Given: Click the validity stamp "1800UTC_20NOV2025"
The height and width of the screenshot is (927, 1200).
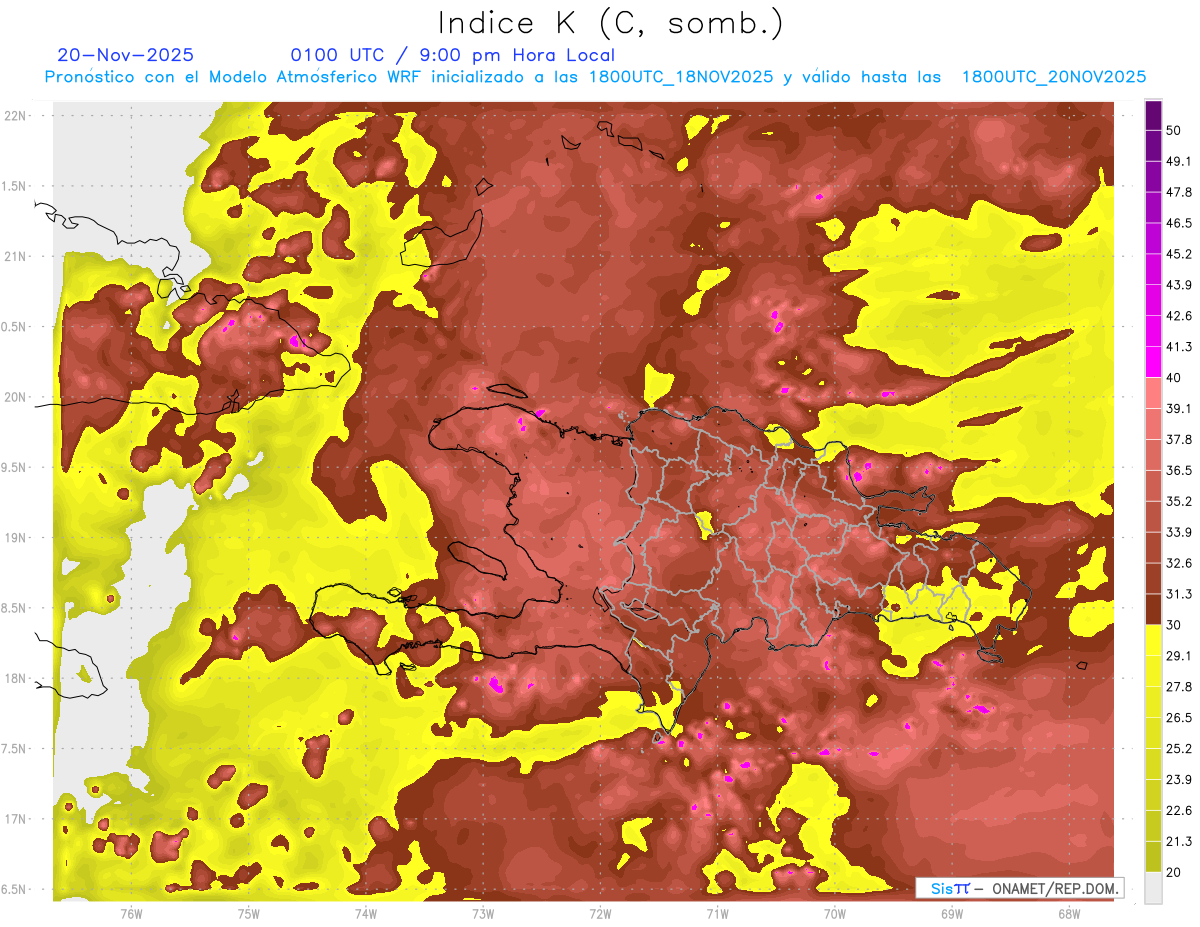Looking at the screenshot, I should (x=1053, y=77).
